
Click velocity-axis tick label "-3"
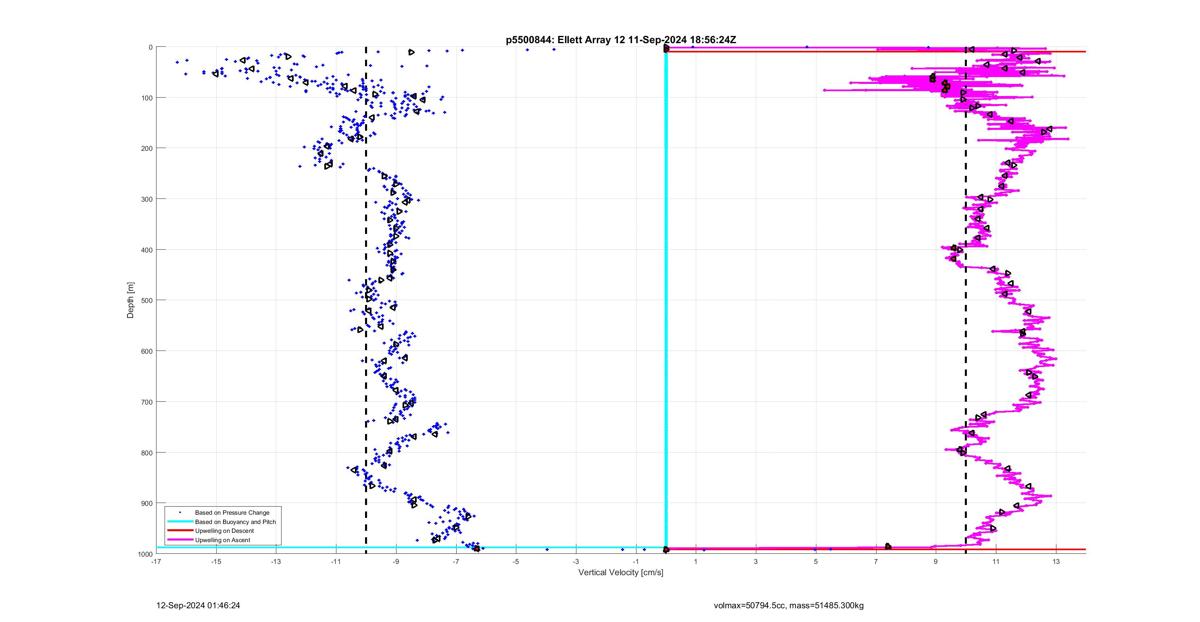(x=576, y=561)
